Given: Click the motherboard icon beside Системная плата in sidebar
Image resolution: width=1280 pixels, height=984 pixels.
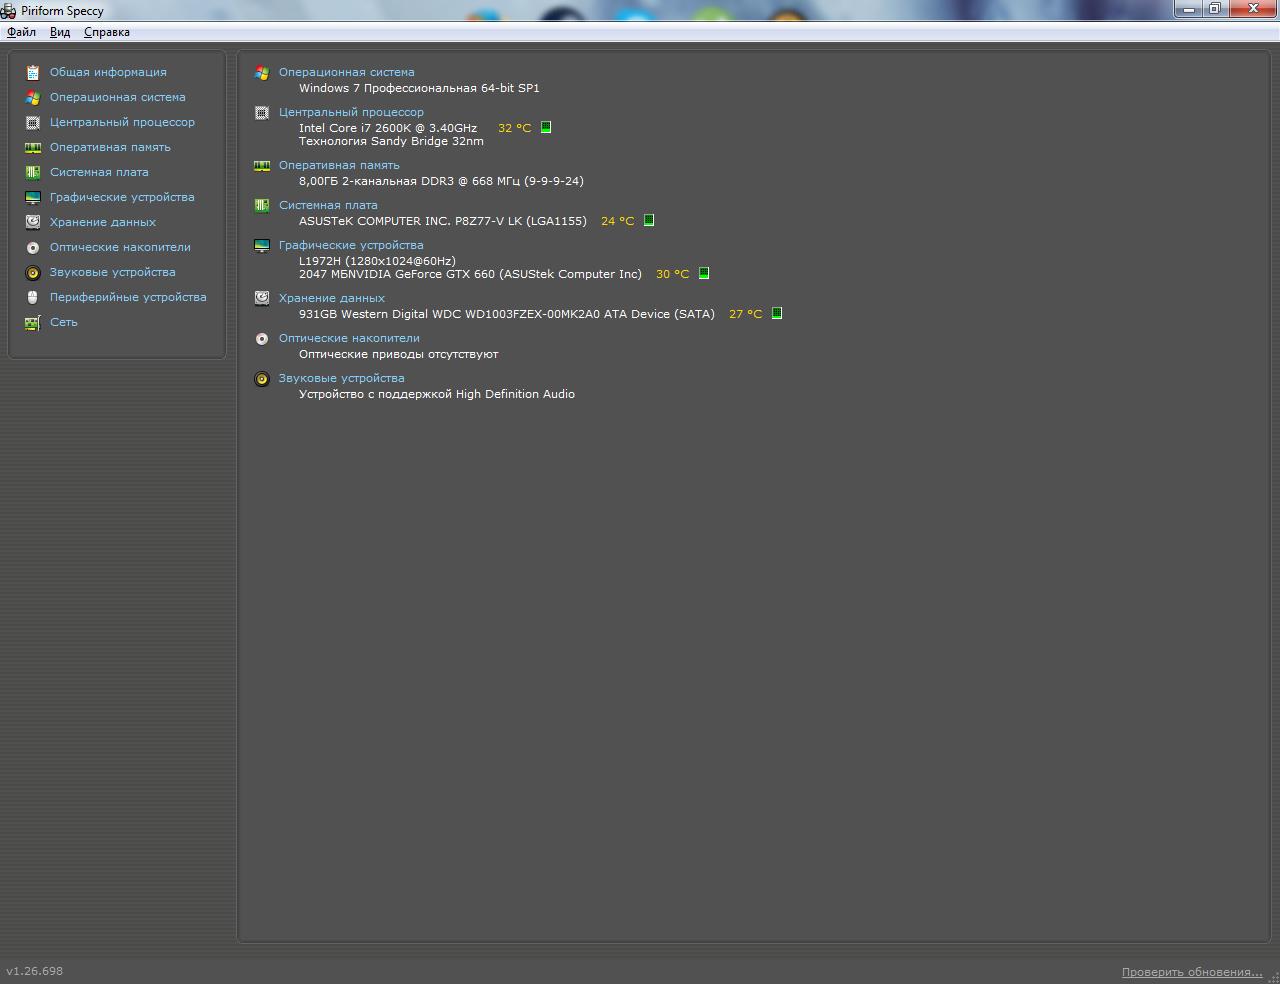Looking at the screenshot, I should tap(33, 172).
